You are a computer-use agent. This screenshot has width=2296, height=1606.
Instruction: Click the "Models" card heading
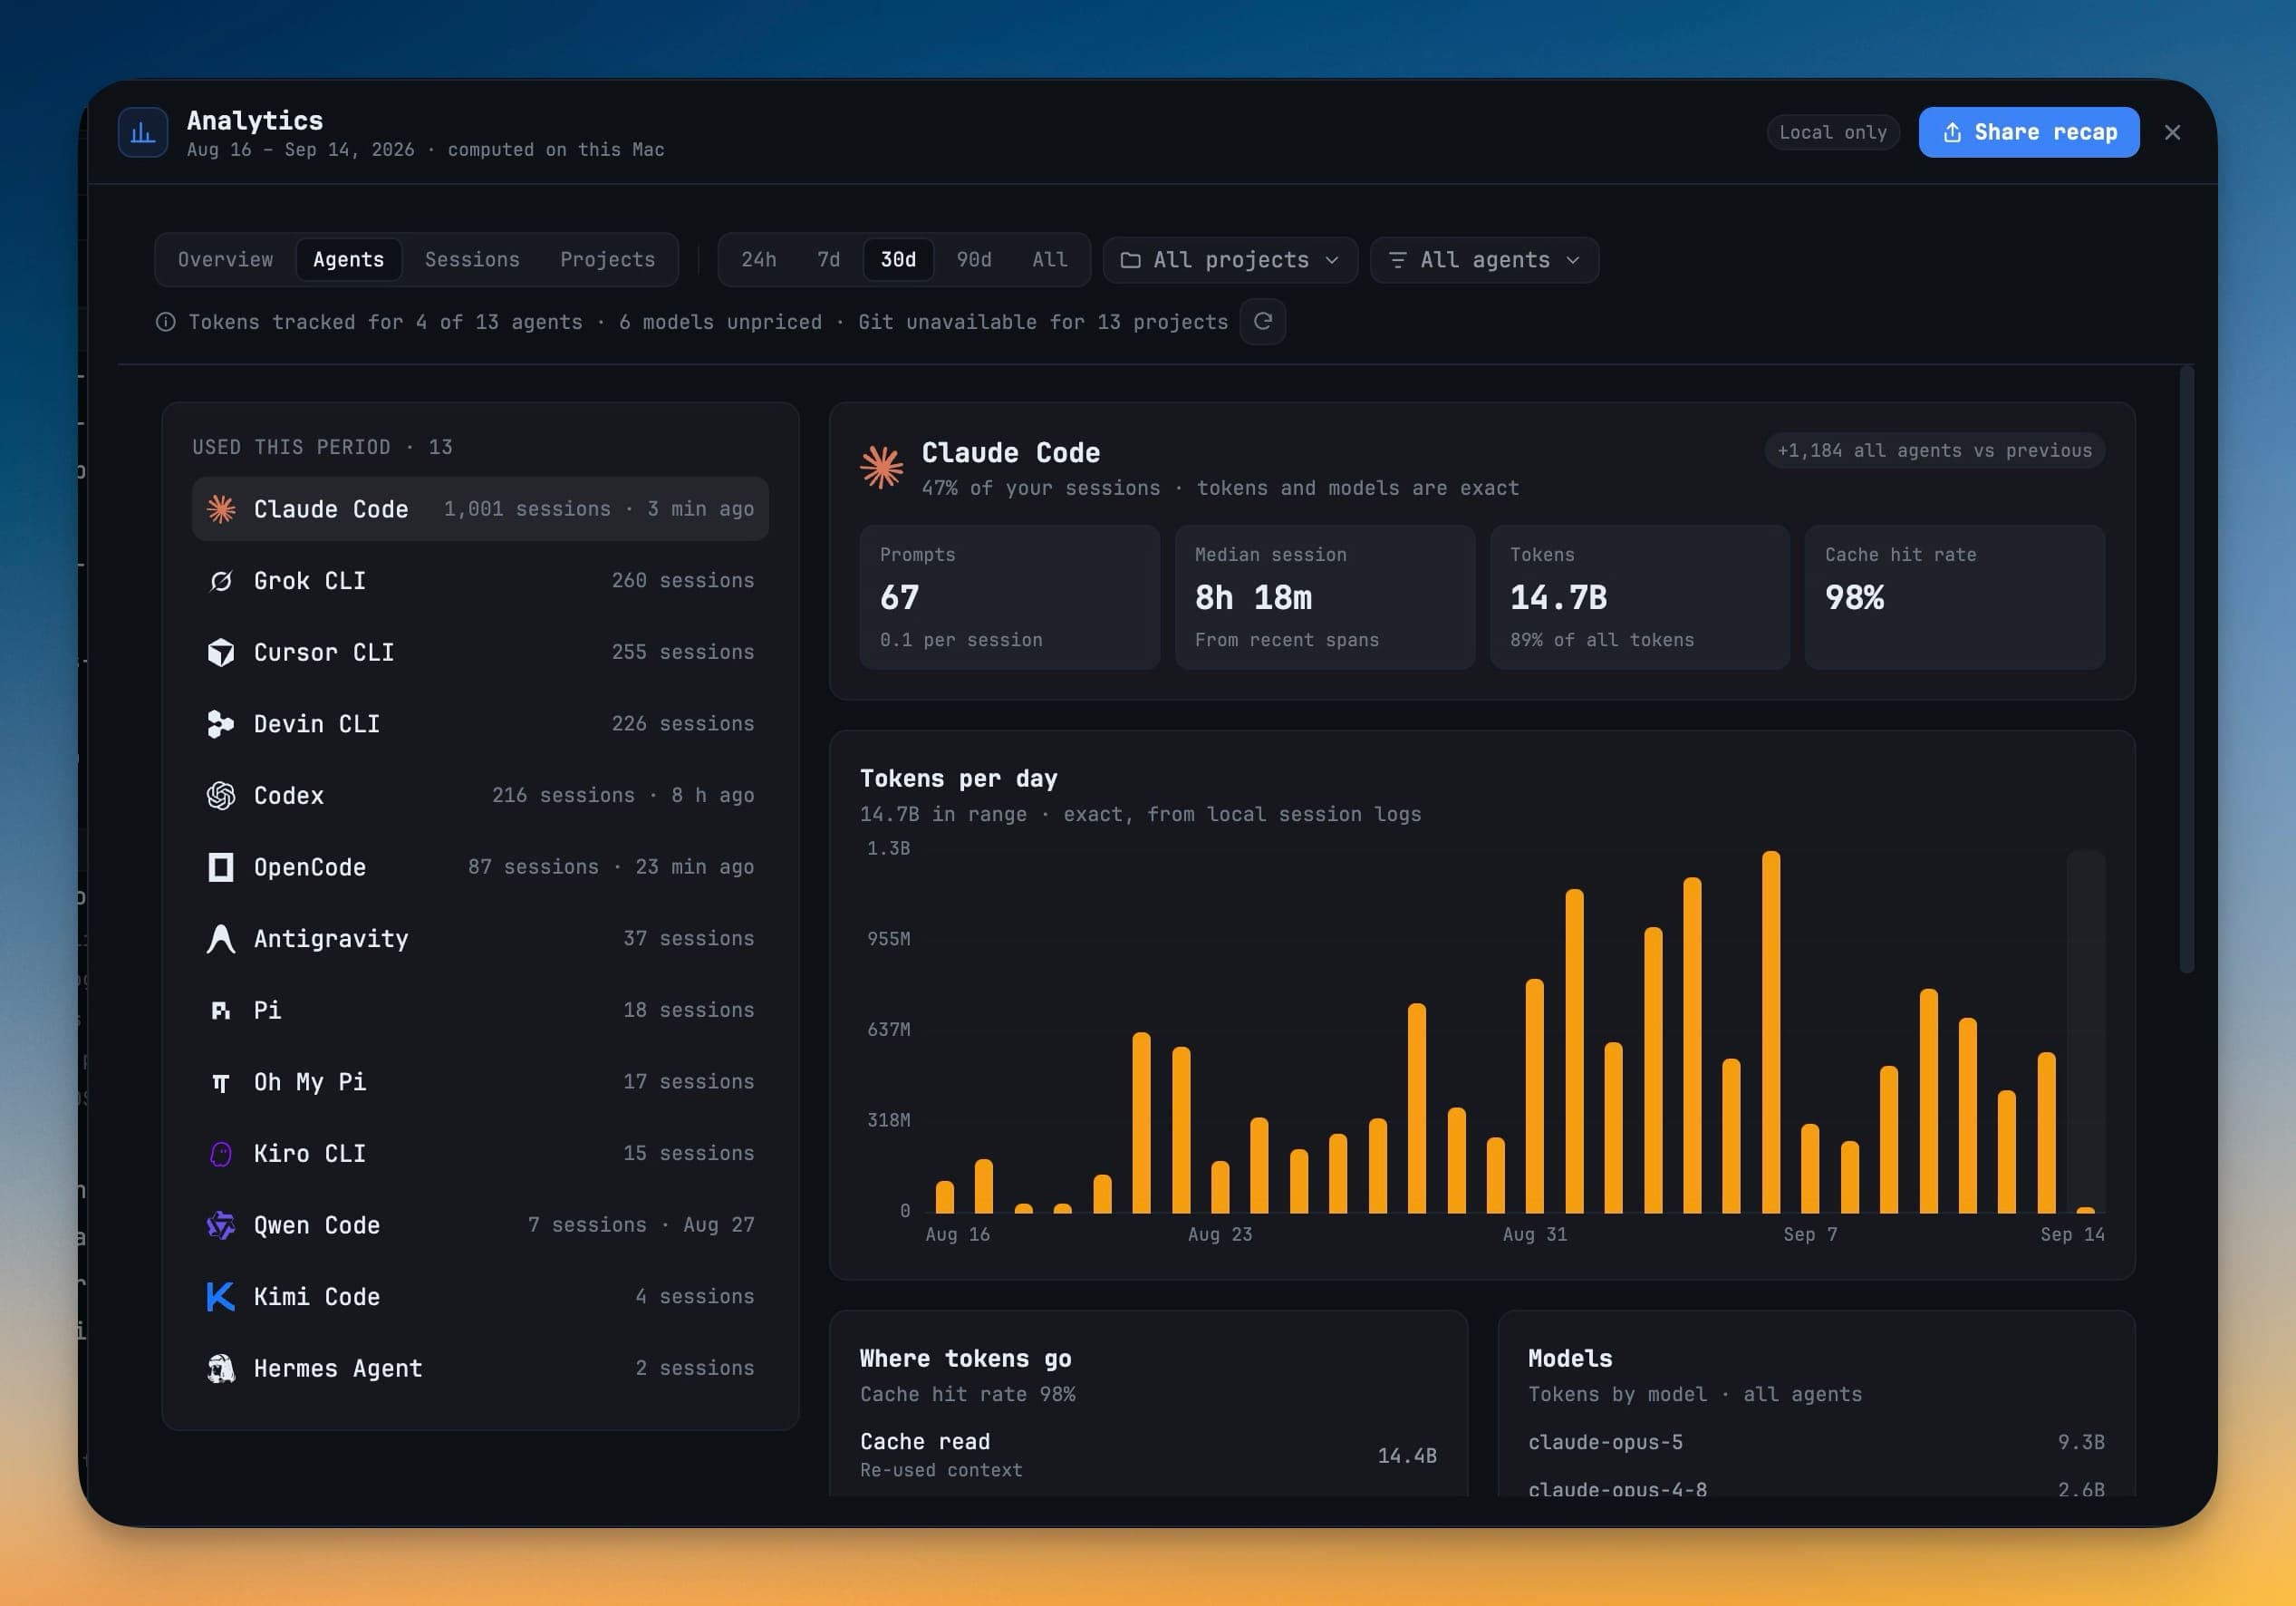[x=1570, y=1359]
